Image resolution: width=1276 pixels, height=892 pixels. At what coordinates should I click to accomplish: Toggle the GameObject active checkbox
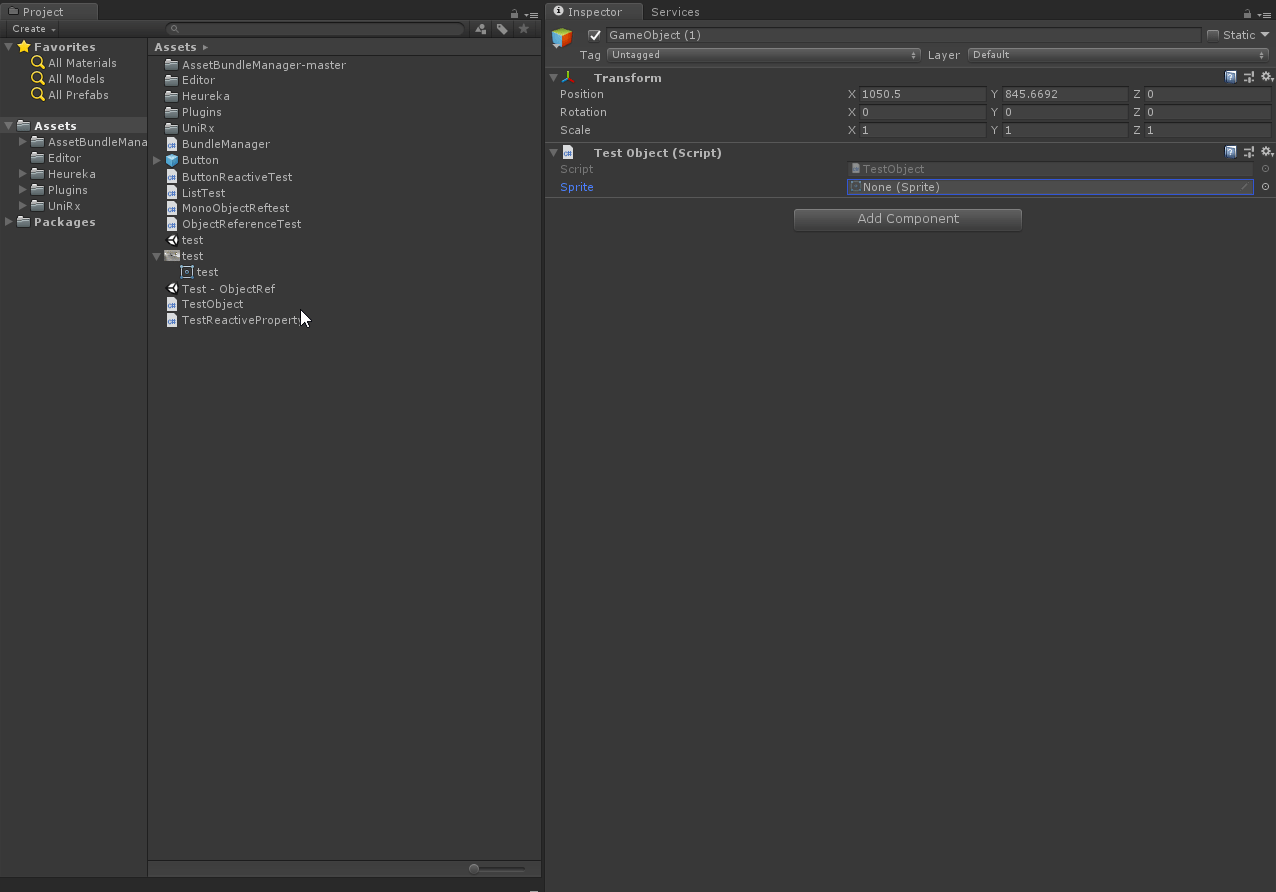[593, 34]
